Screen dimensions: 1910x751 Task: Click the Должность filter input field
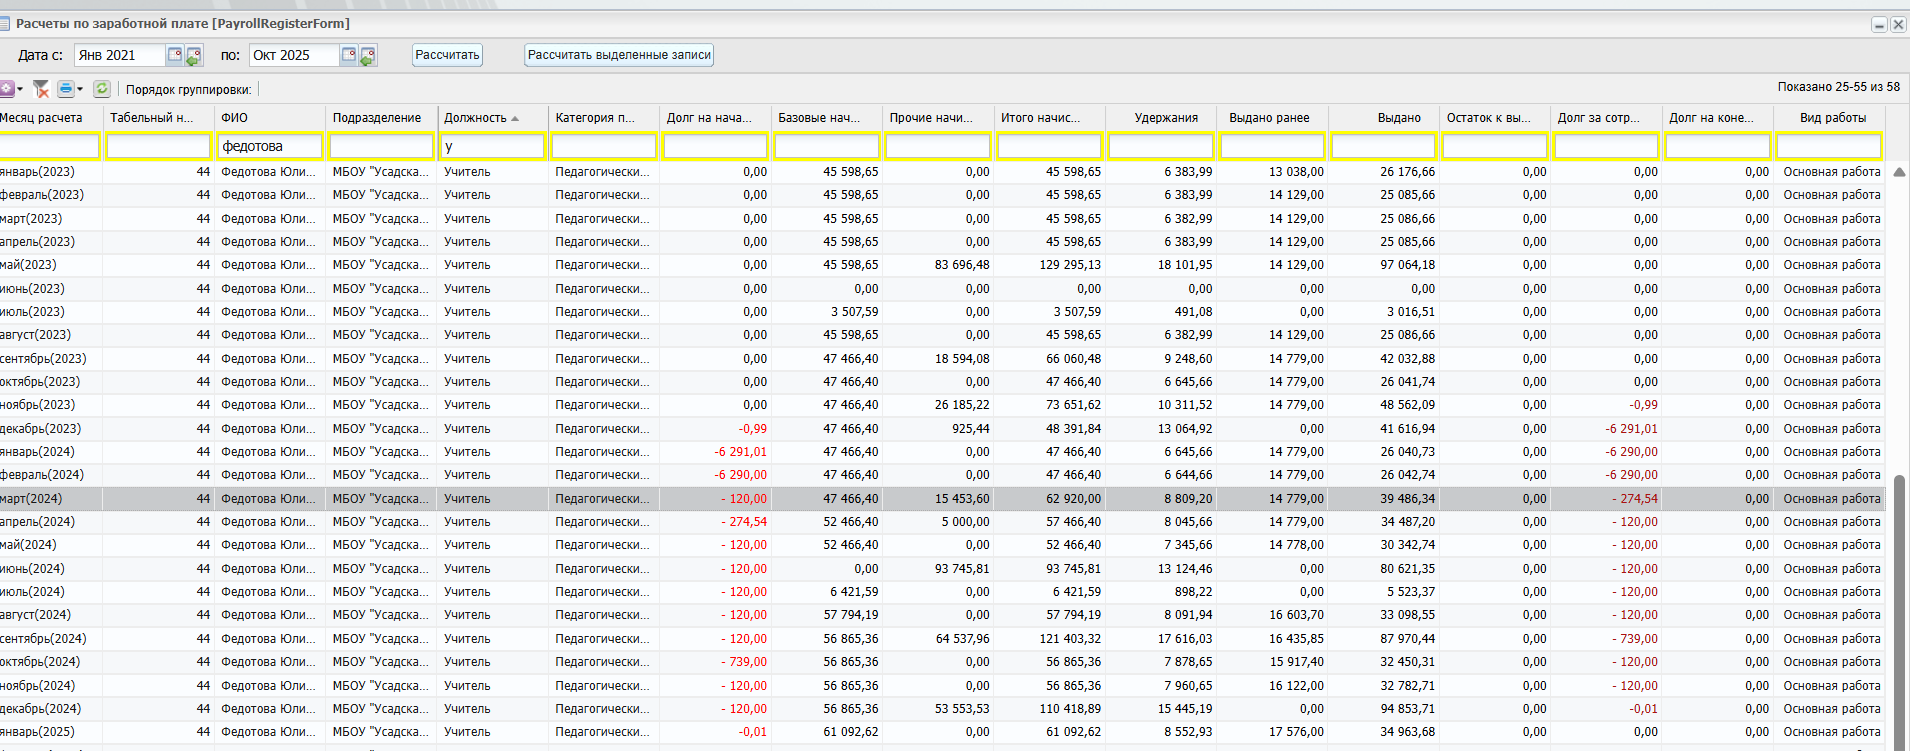(493, 146)
